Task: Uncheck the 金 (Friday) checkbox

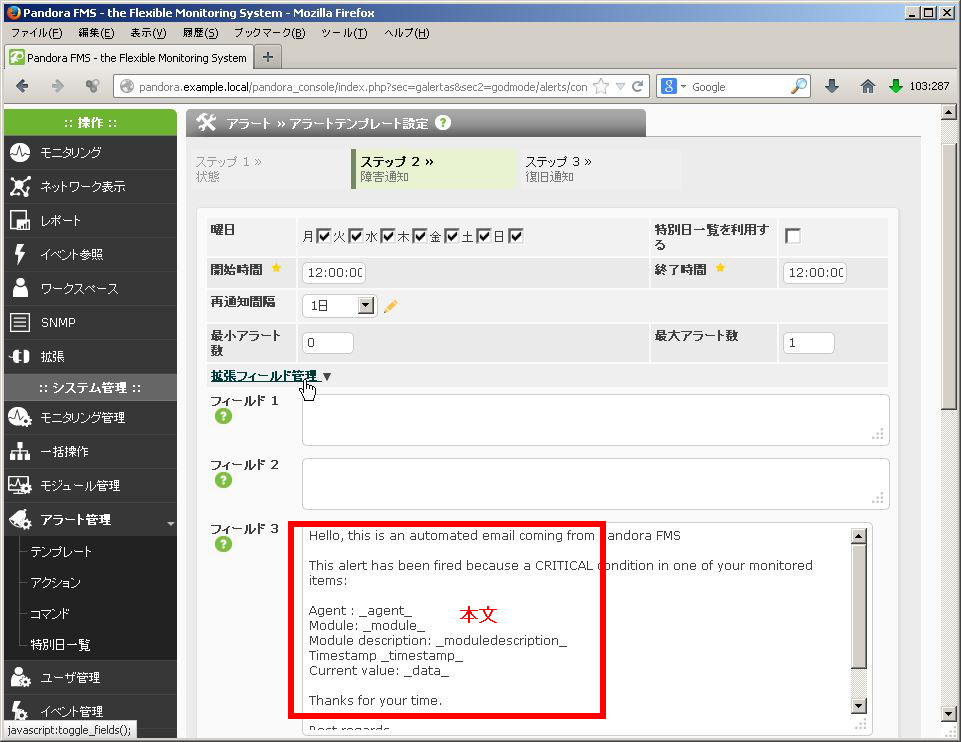Action: tap(452, 236)
